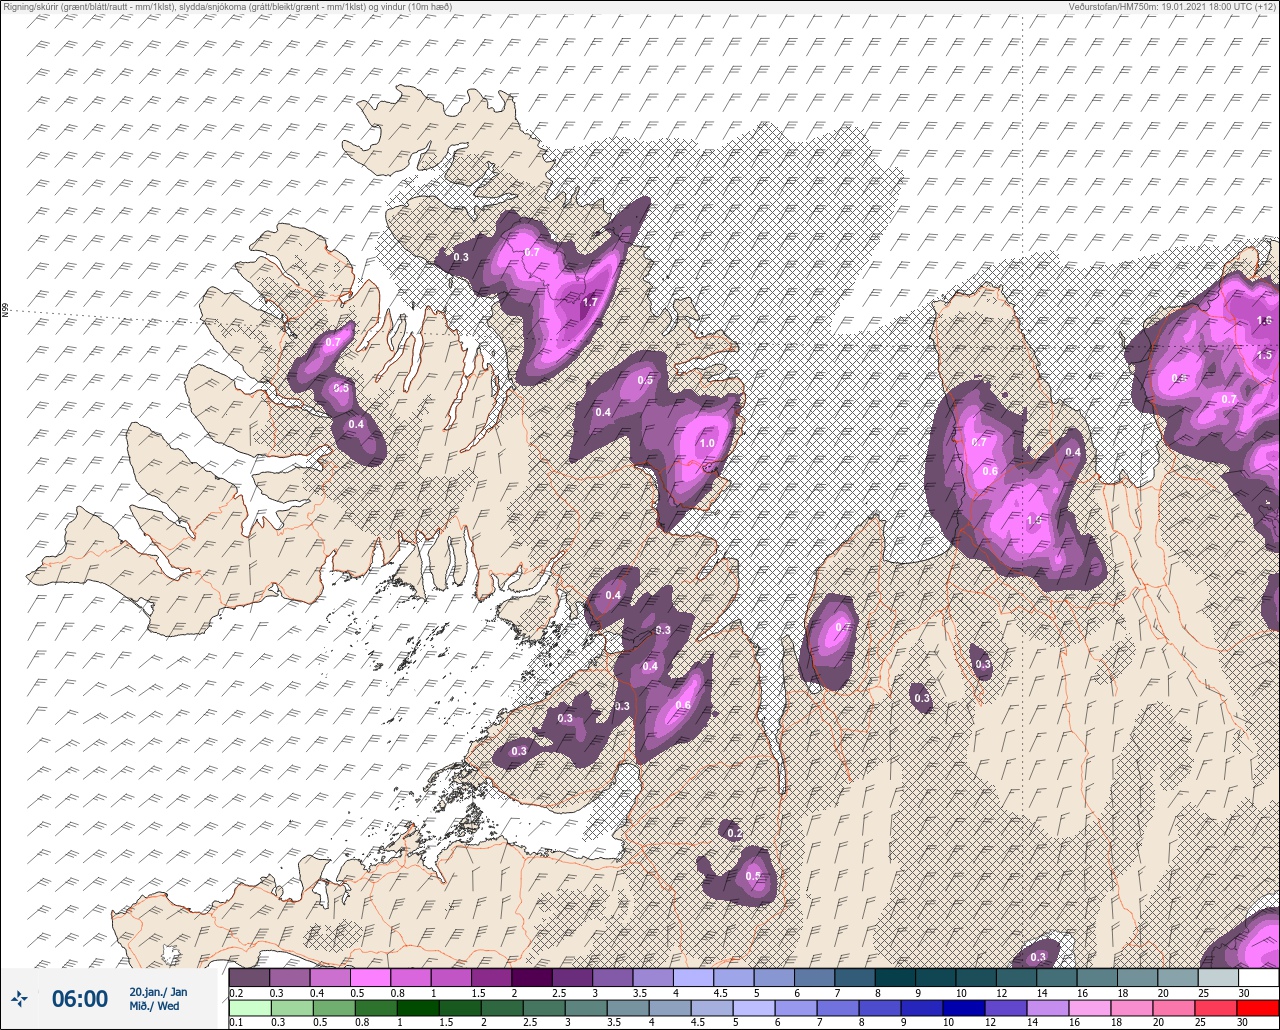Screen dimensions: 1280x1030
Task: Pick the violet rain swatch labelled 14
Action: 1047,1008
